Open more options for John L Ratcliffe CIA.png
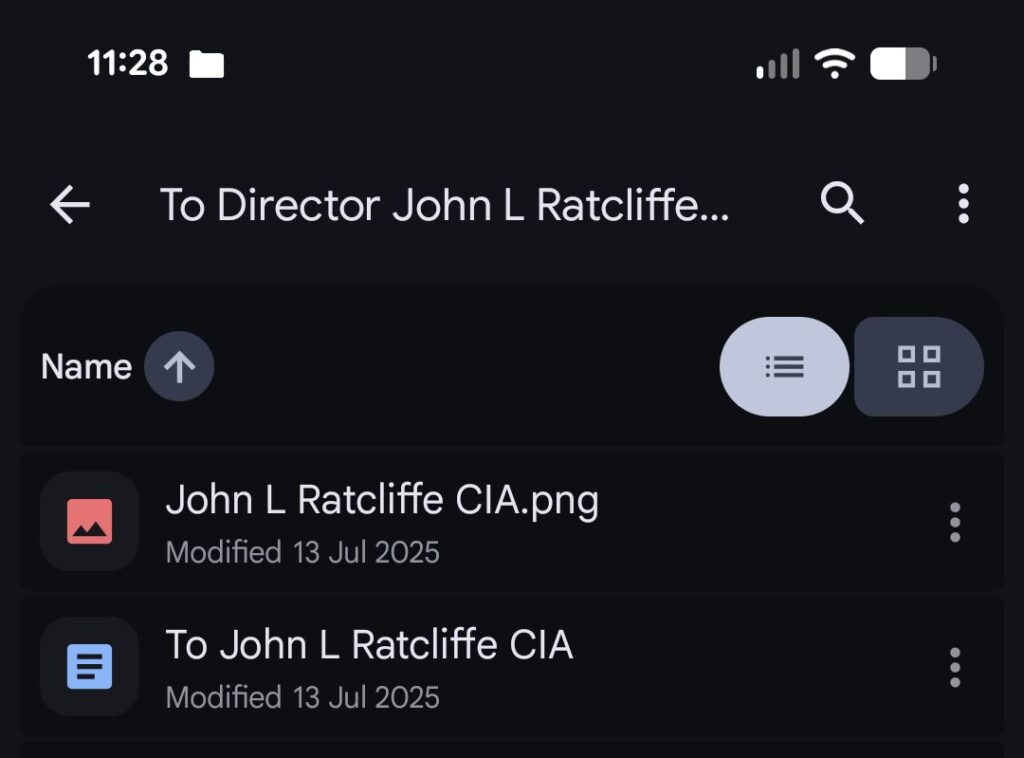Viewport: 1024px width, 758px height. point(954,522)
